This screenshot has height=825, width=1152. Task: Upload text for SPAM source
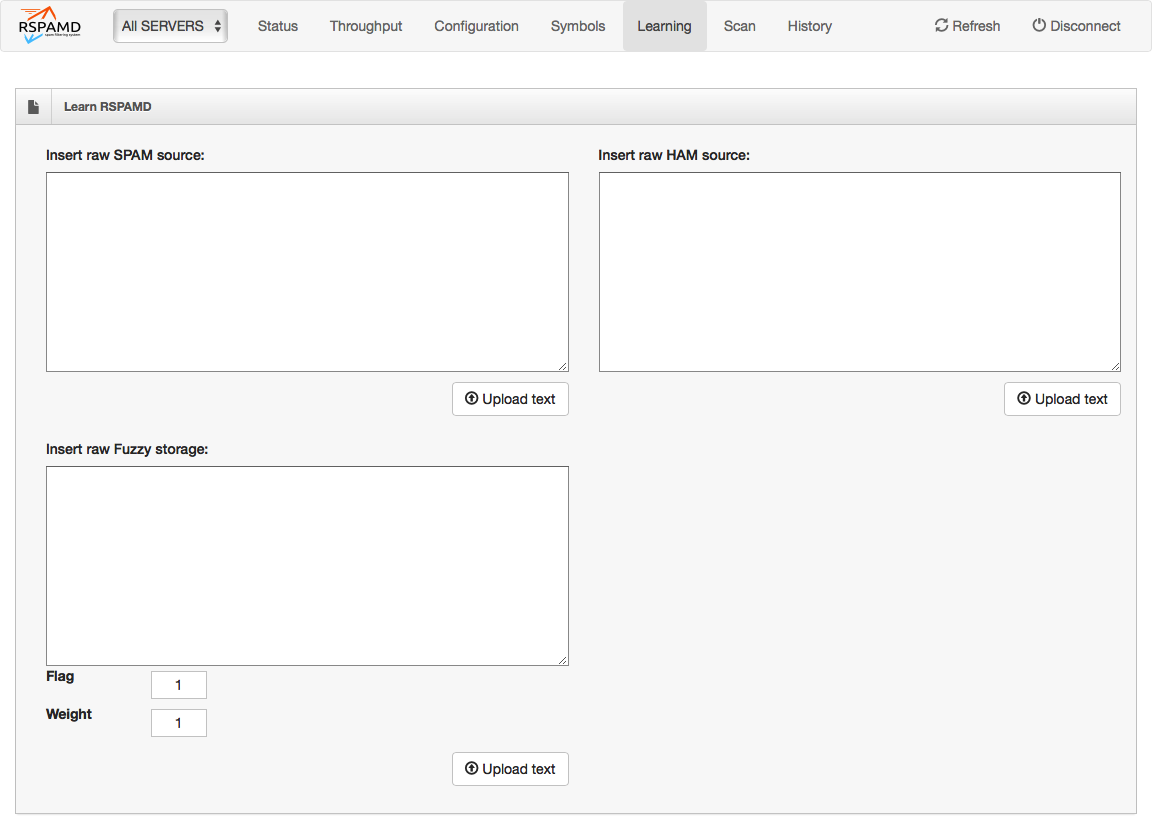click(x=510, y=399)
